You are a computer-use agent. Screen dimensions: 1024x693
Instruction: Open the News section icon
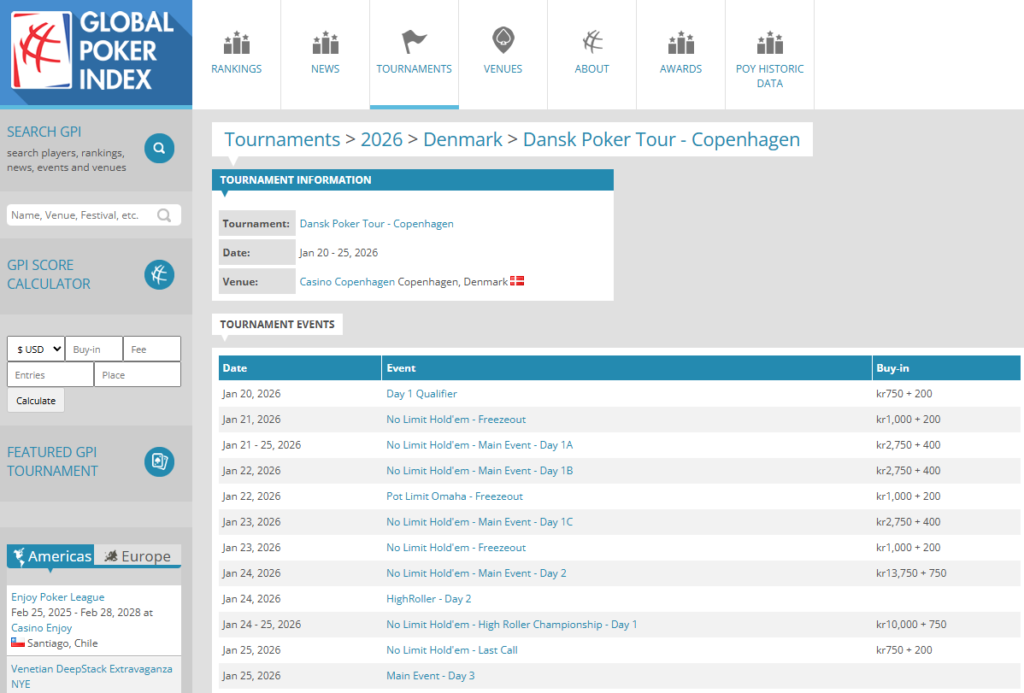coord(325,43)
